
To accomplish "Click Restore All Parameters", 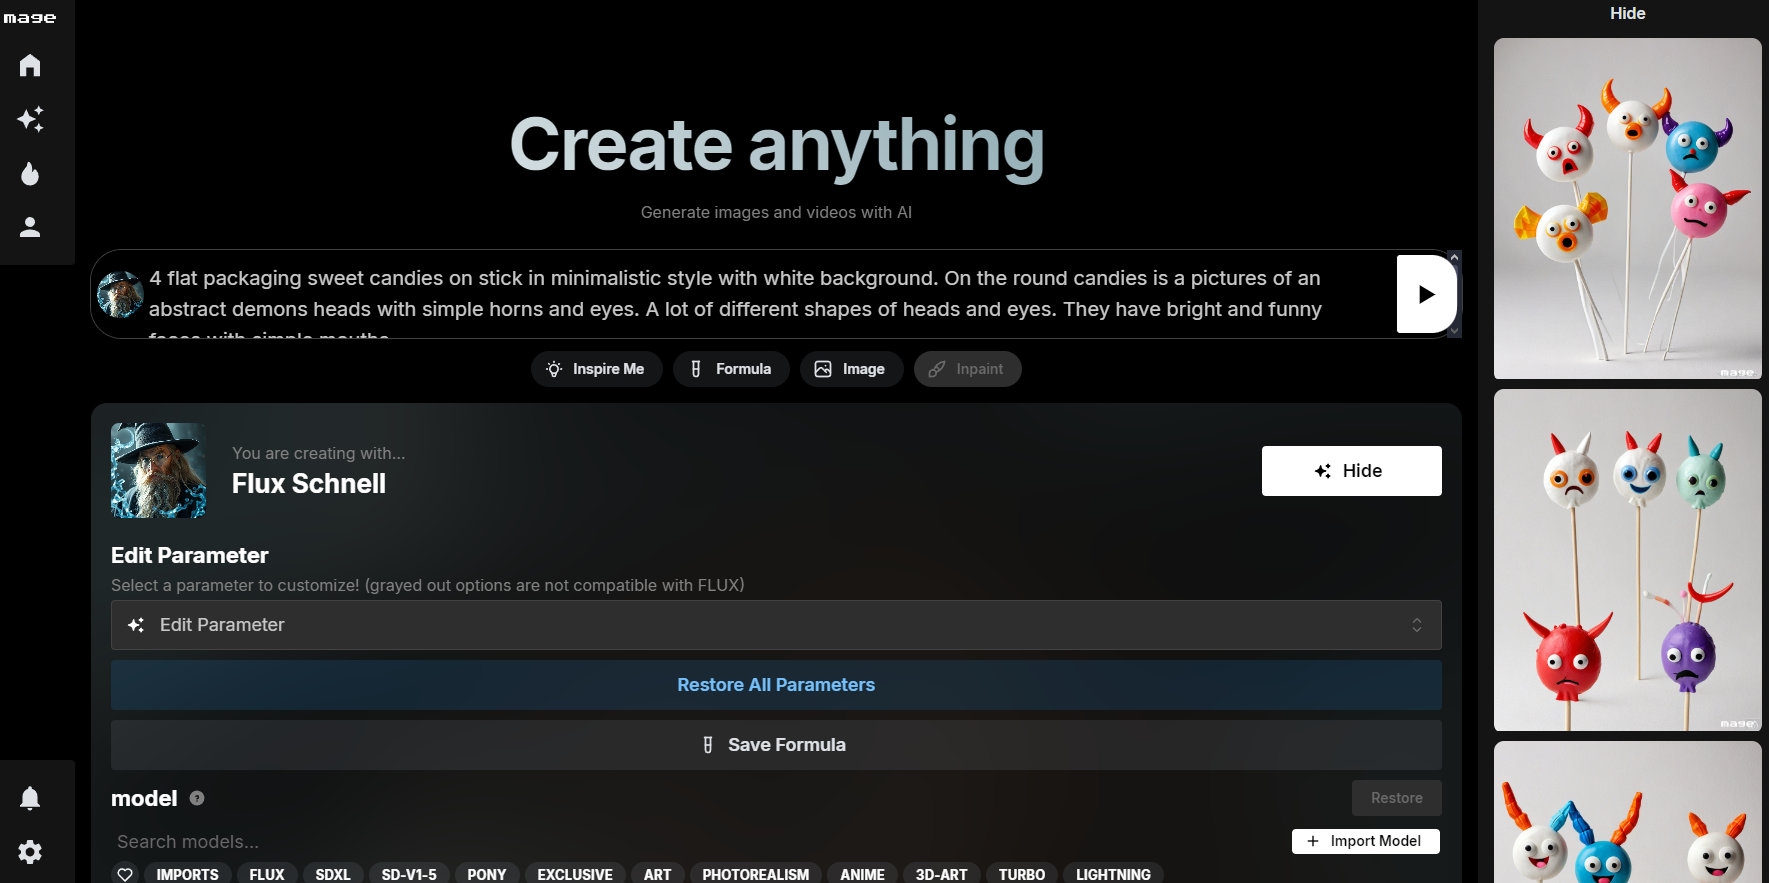I will pyautogui.click(x=776, y=685).
